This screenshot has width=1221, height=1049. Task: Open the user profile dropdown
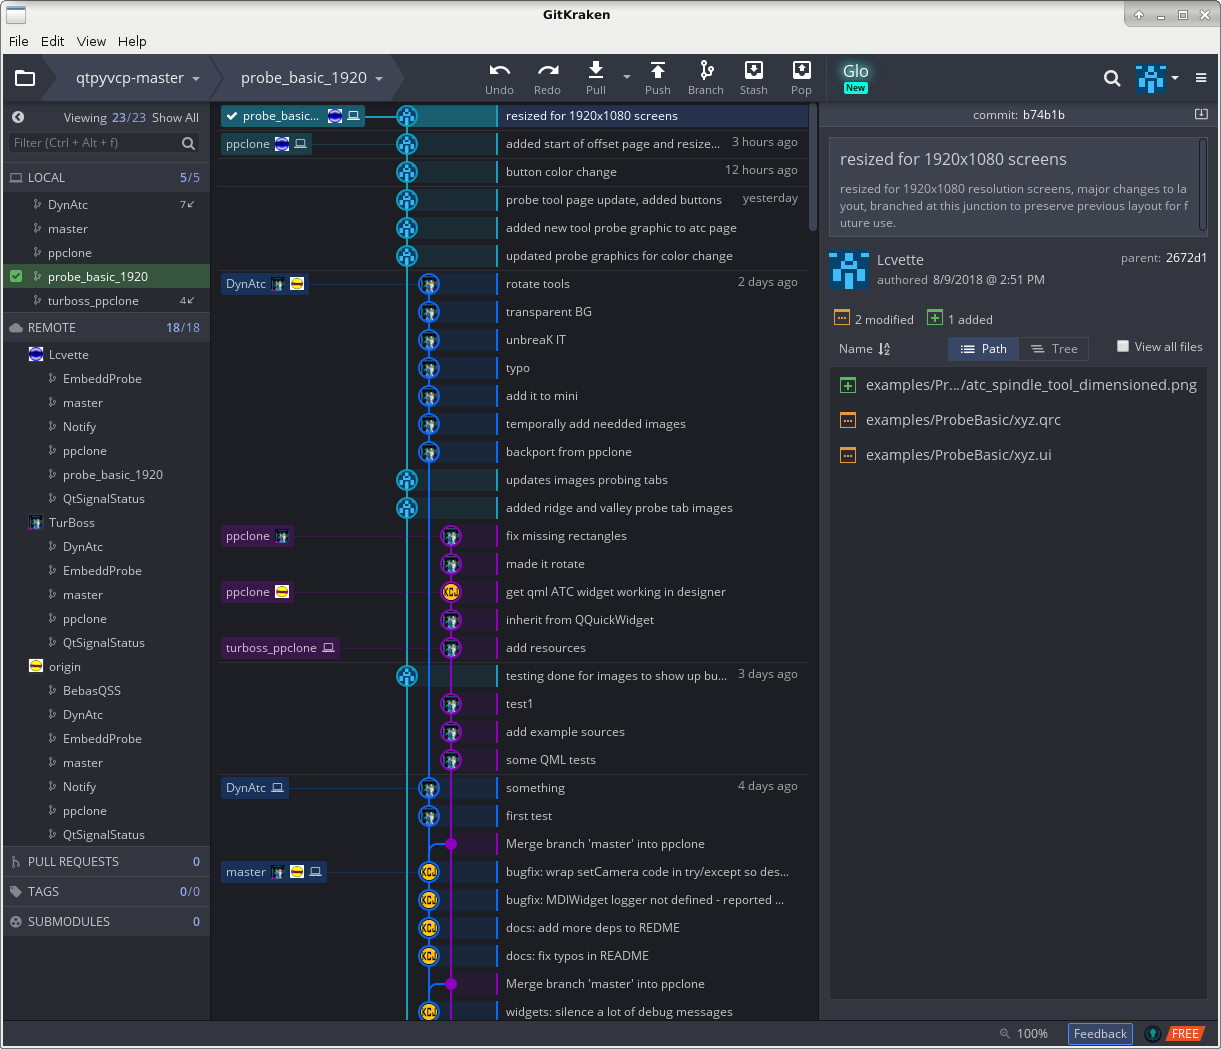click(1158, 78)
